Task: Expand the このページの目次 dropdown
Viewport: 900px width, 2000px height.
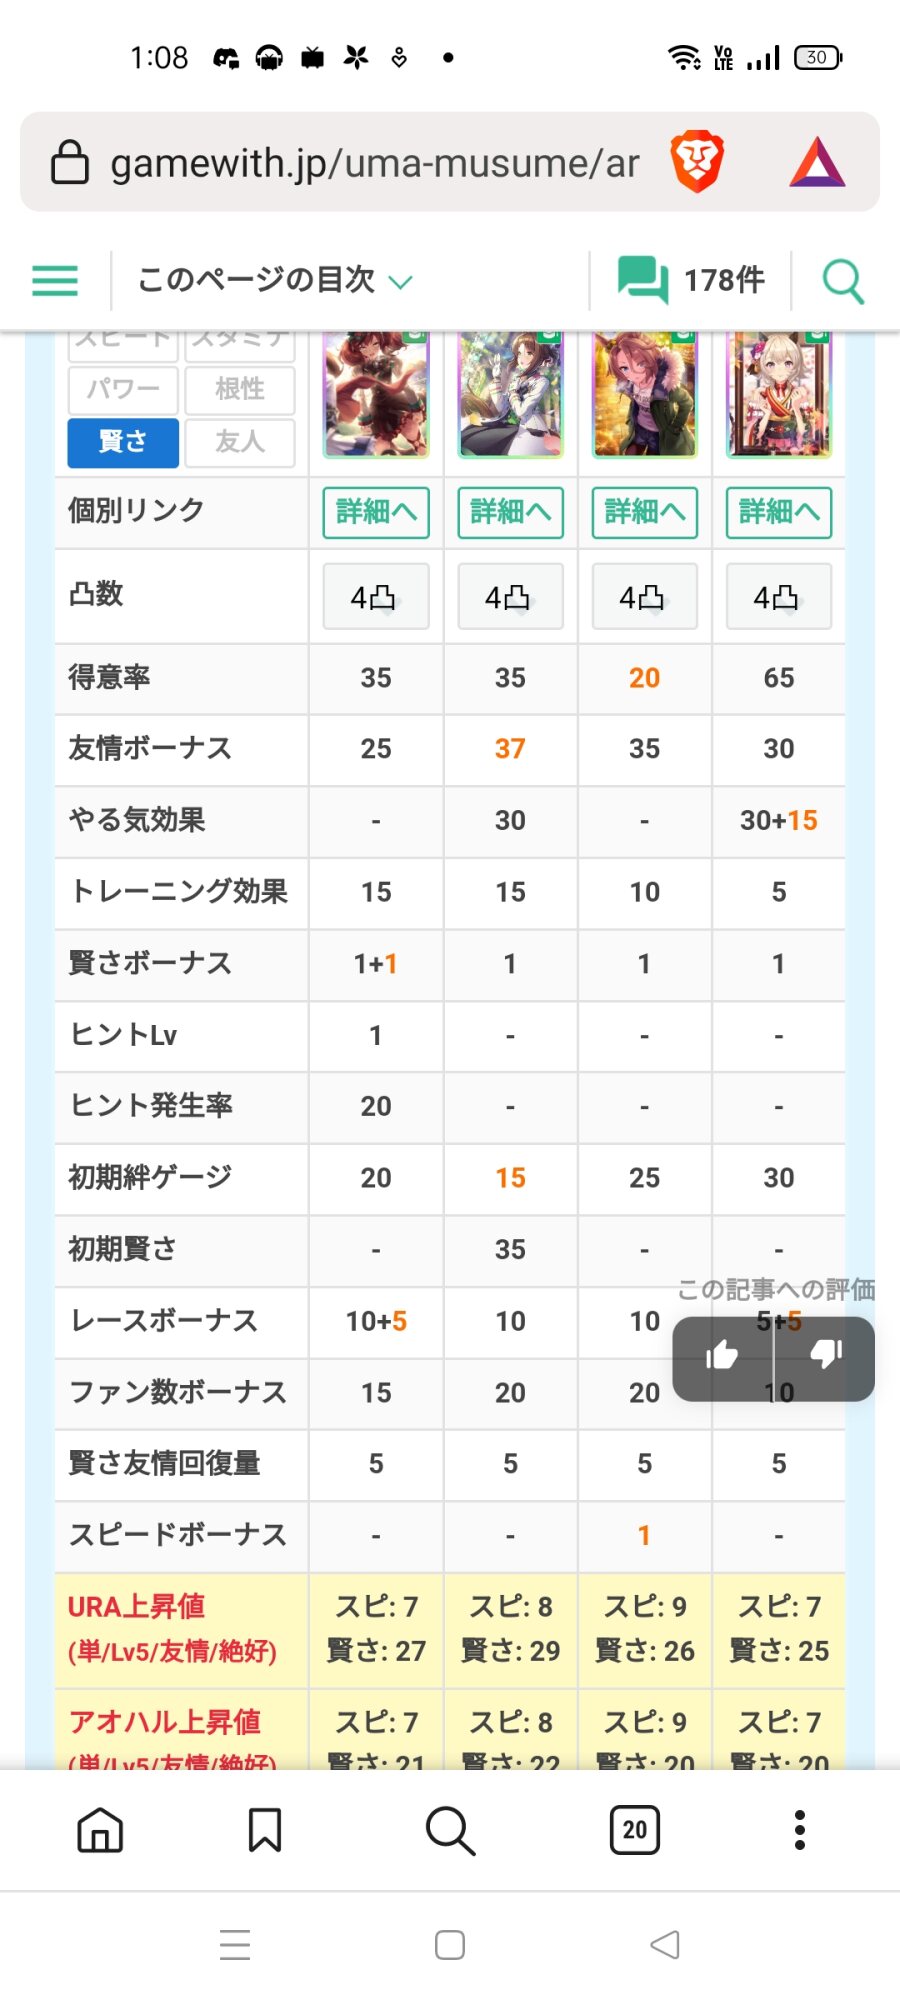Action: (x=275, y=281)
